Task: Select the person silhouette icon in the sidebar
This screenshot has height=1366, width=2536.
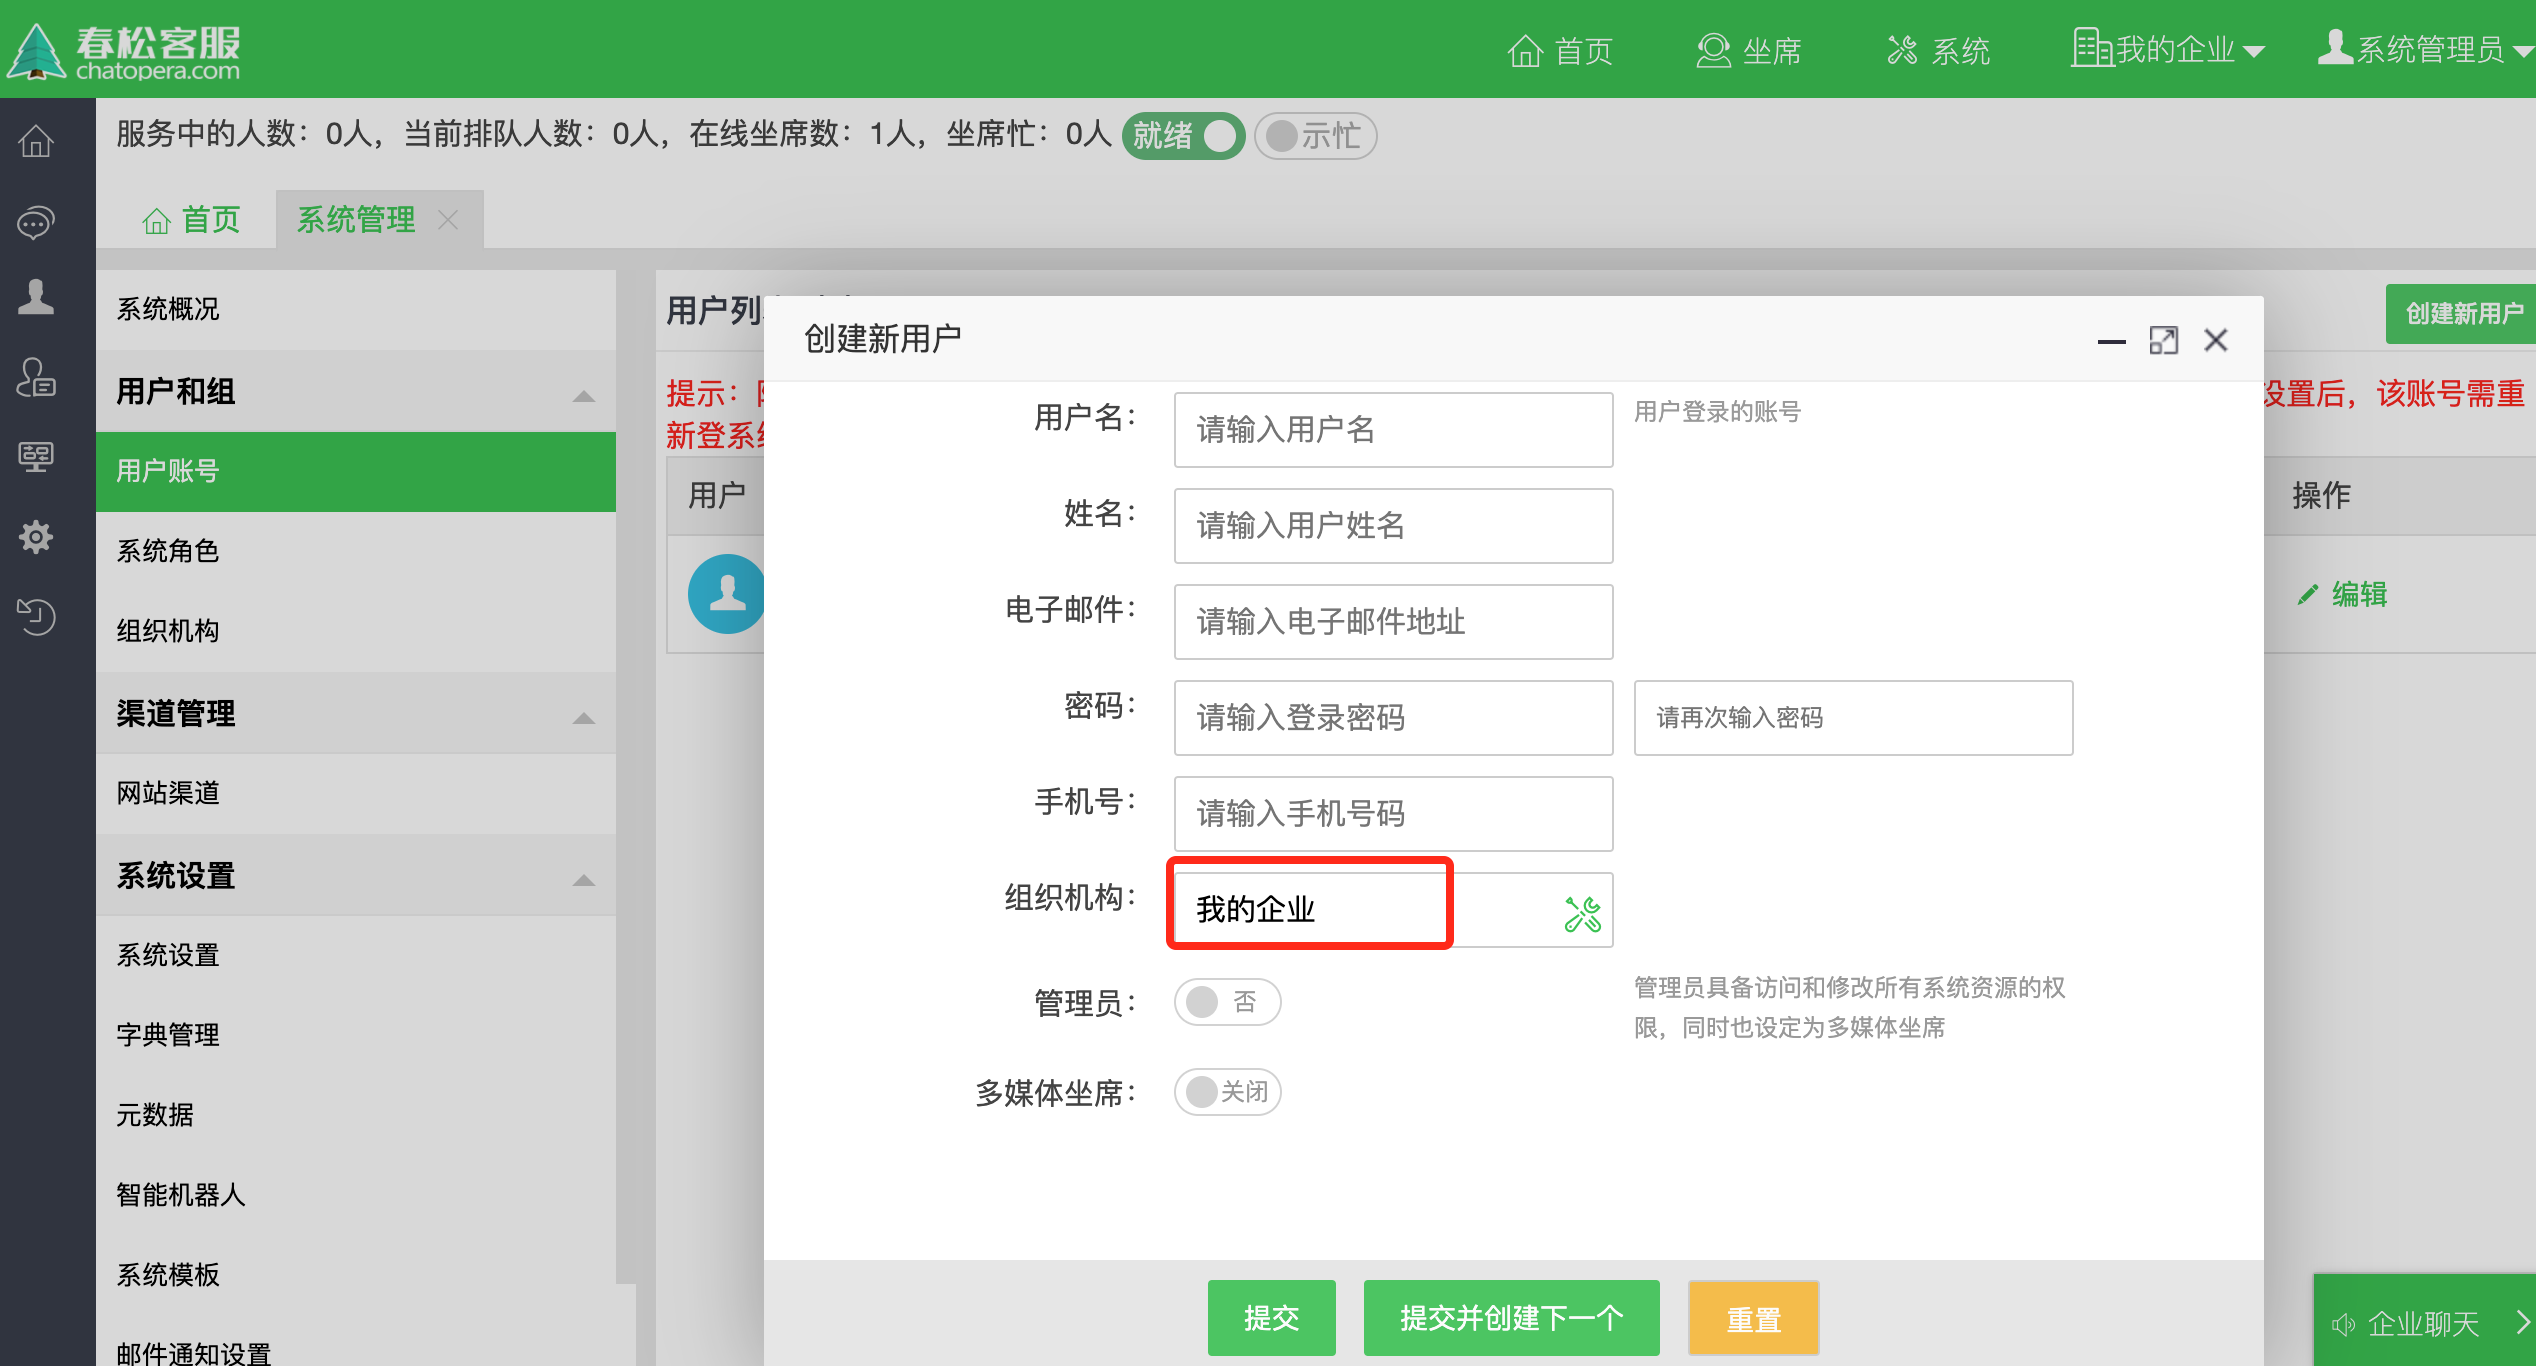Action: [x=36, y=297]
